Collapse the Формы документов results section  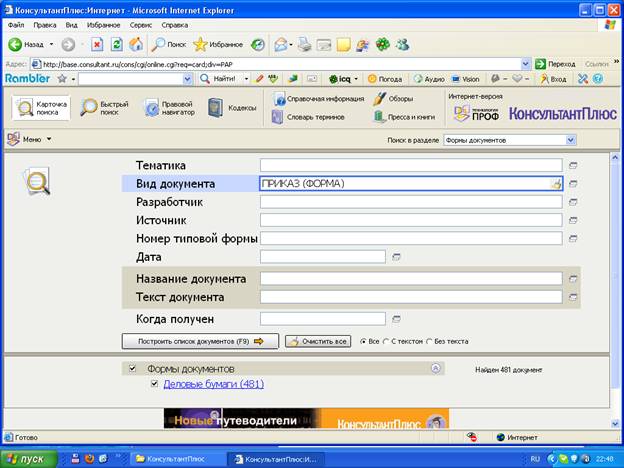(x=435, y=368)
